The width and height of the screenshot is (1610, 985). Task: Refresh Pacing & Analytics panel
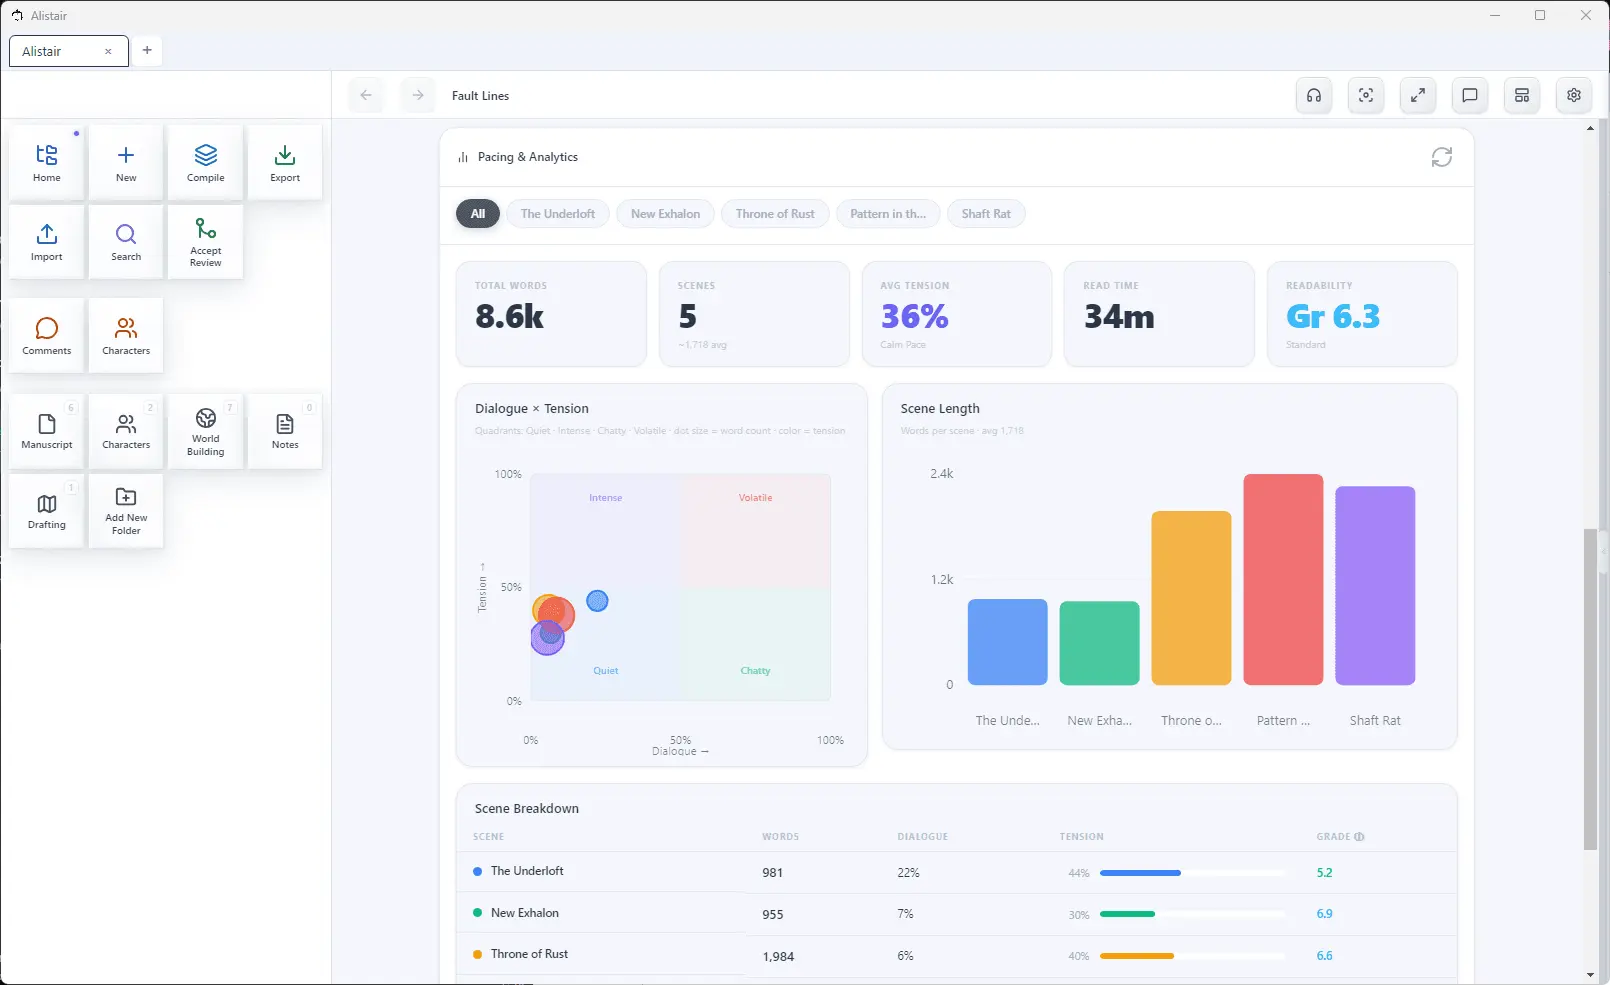1441,157
